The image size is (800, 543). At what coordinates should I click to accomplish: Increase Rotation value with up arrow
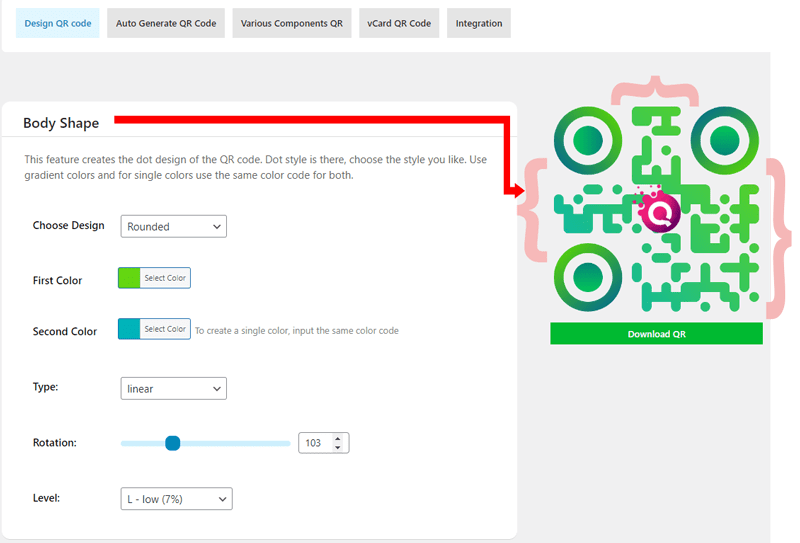[338, 438]
